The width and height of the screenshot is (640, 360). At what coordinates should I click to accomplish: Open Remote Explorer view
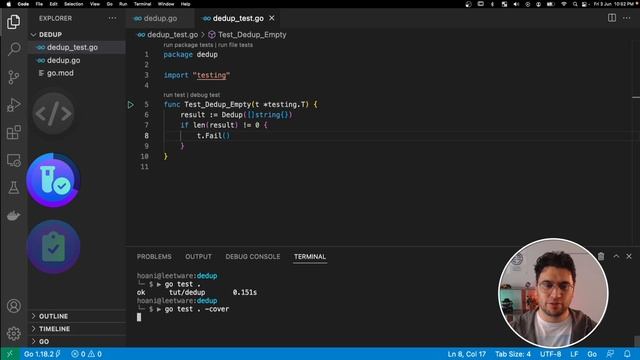(13, 160)
